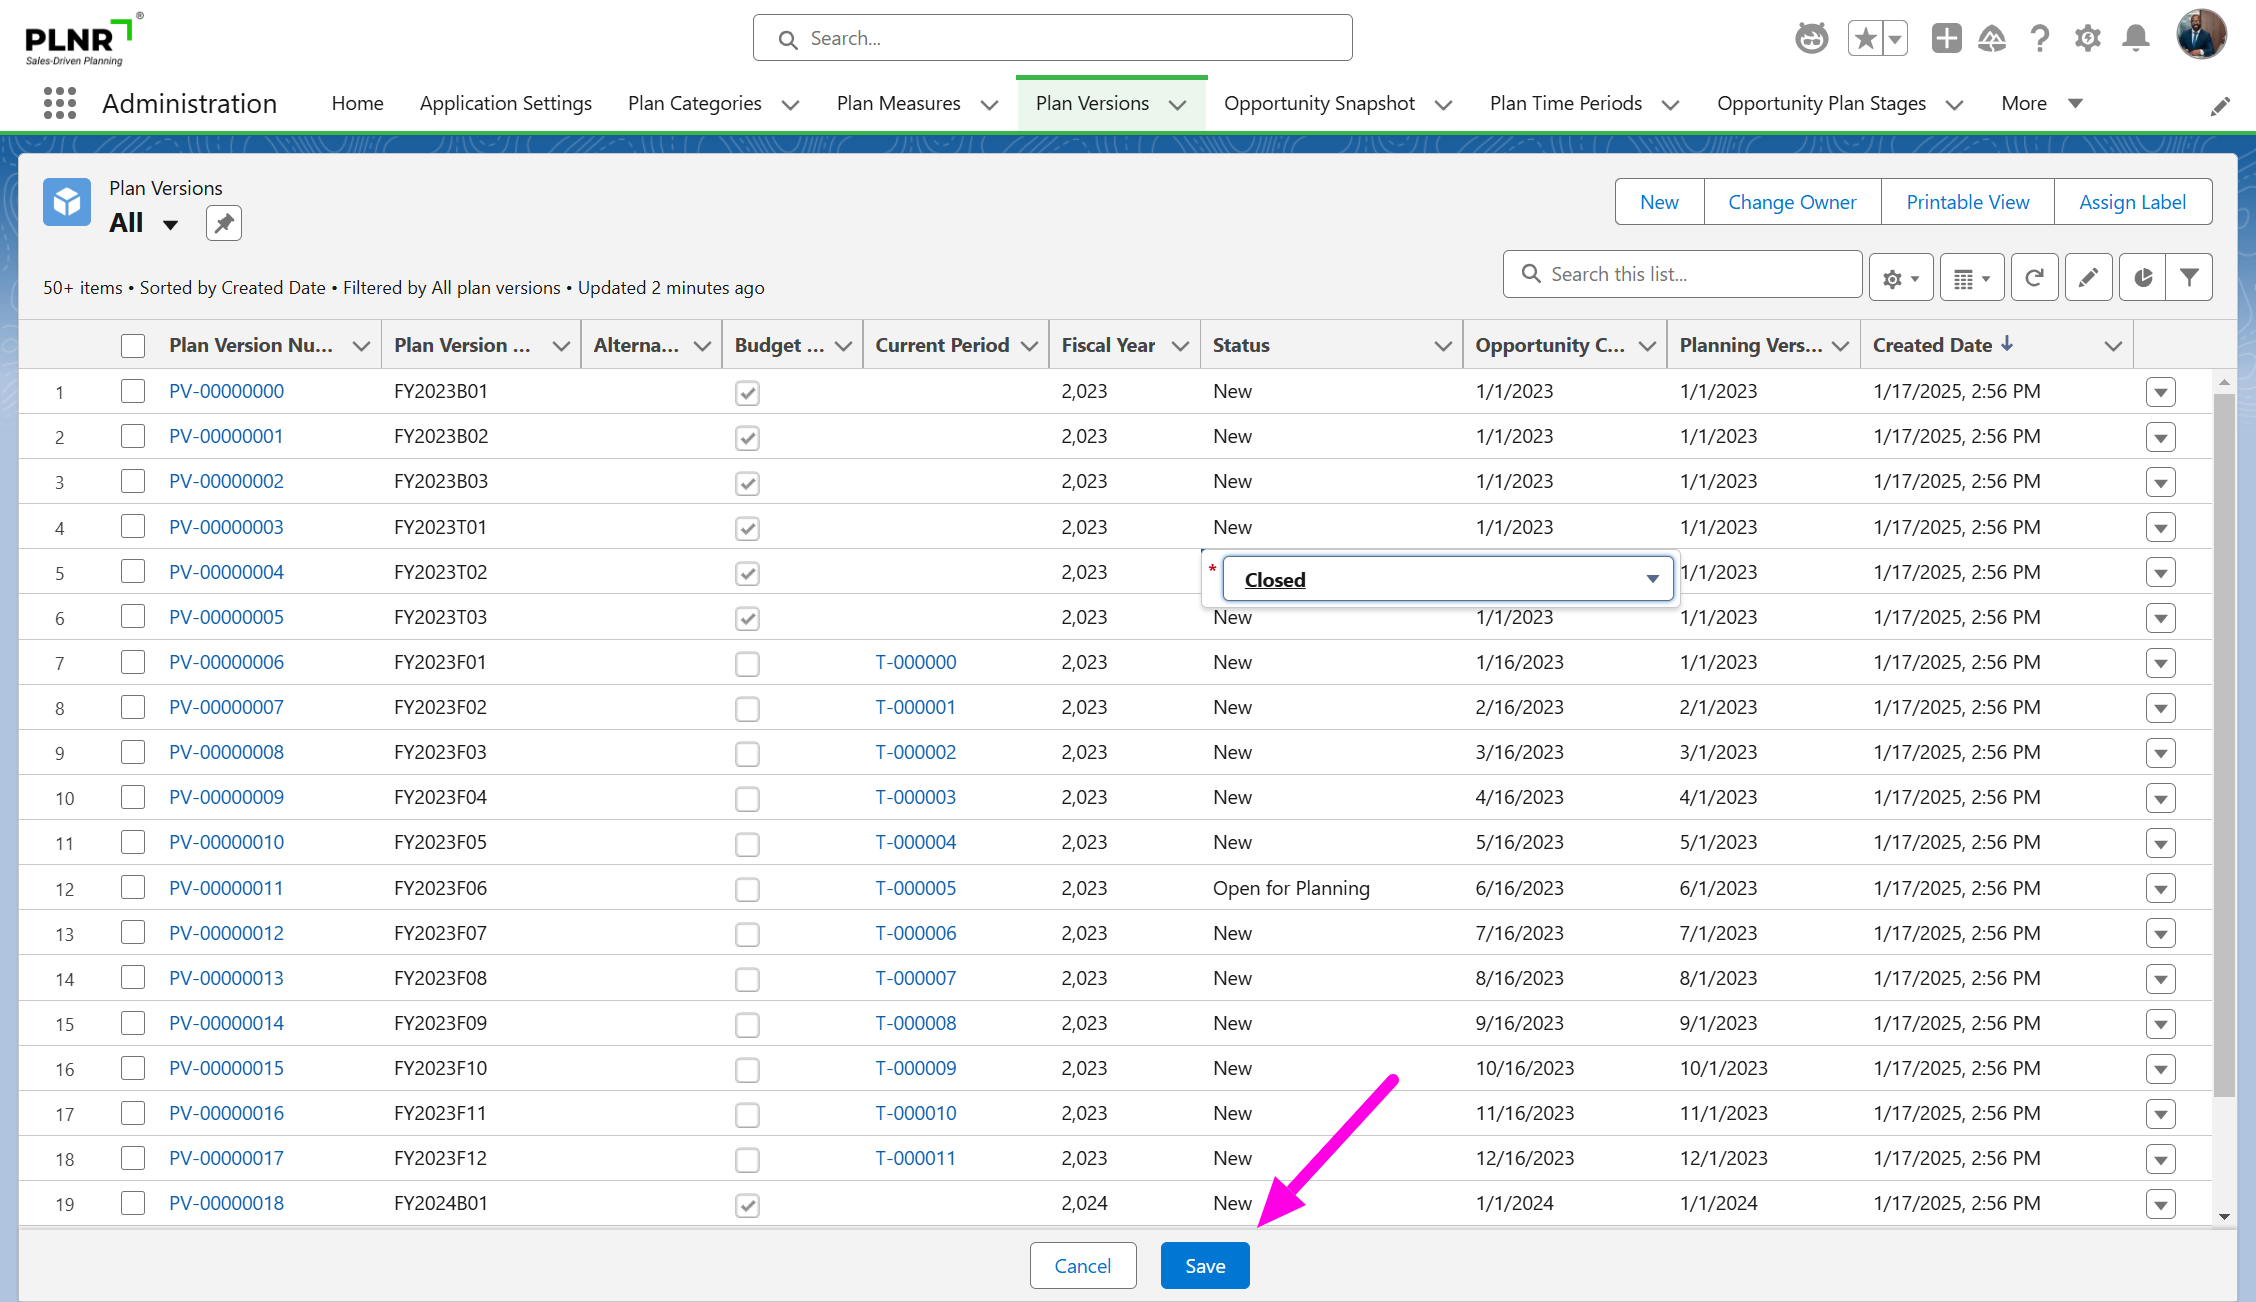The height and width of the screenshot is (1302, 2256).
Task: Open the Setup gear in header
Action: [2087, 39]
